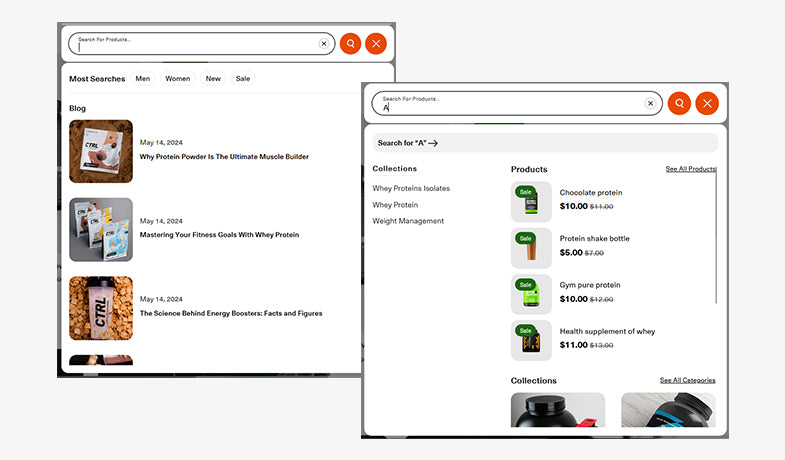Click the Search for "A" arrow bar
The width and height of the screenshot is (785, 460).
(545, 143)
